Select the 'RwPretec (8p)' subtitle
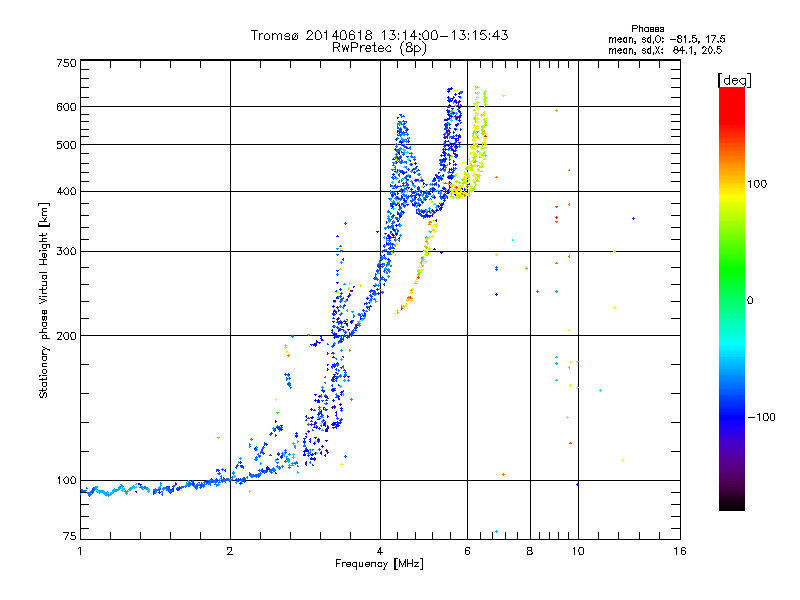Viewport: 800px width, 600px height. coord(379,48)
